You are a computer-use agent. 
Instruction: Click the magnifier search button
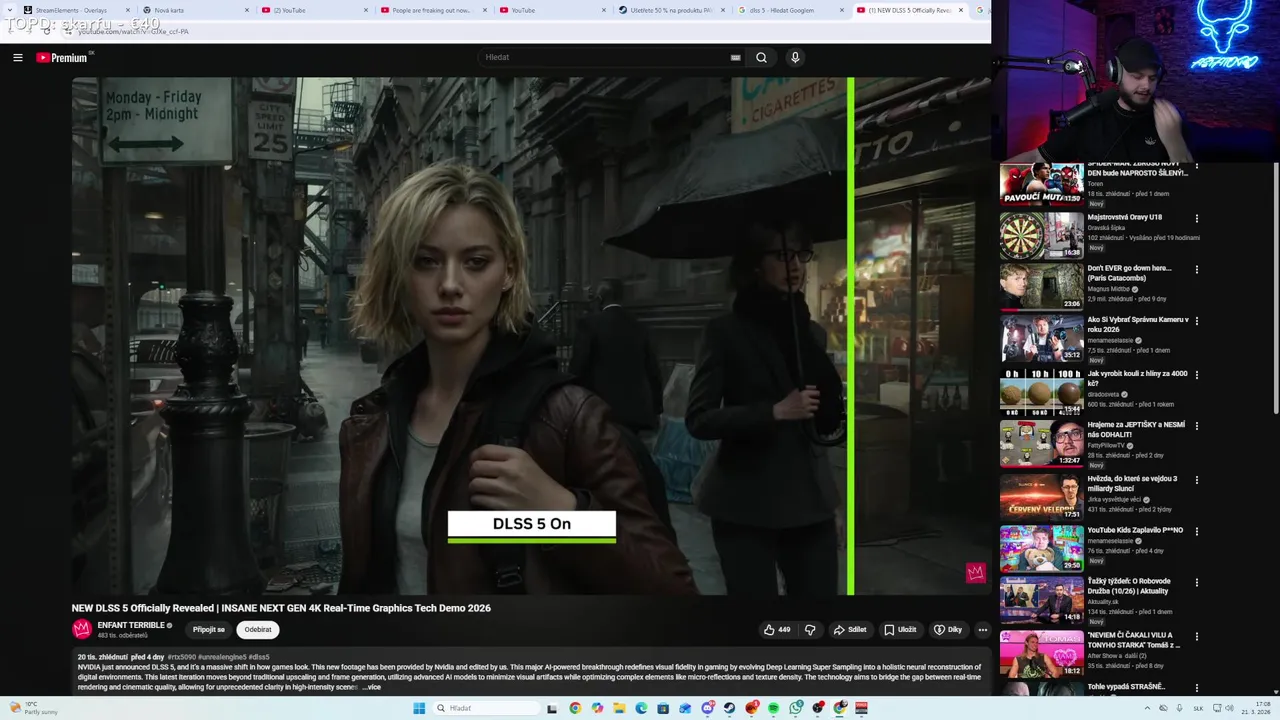[761, 58]
